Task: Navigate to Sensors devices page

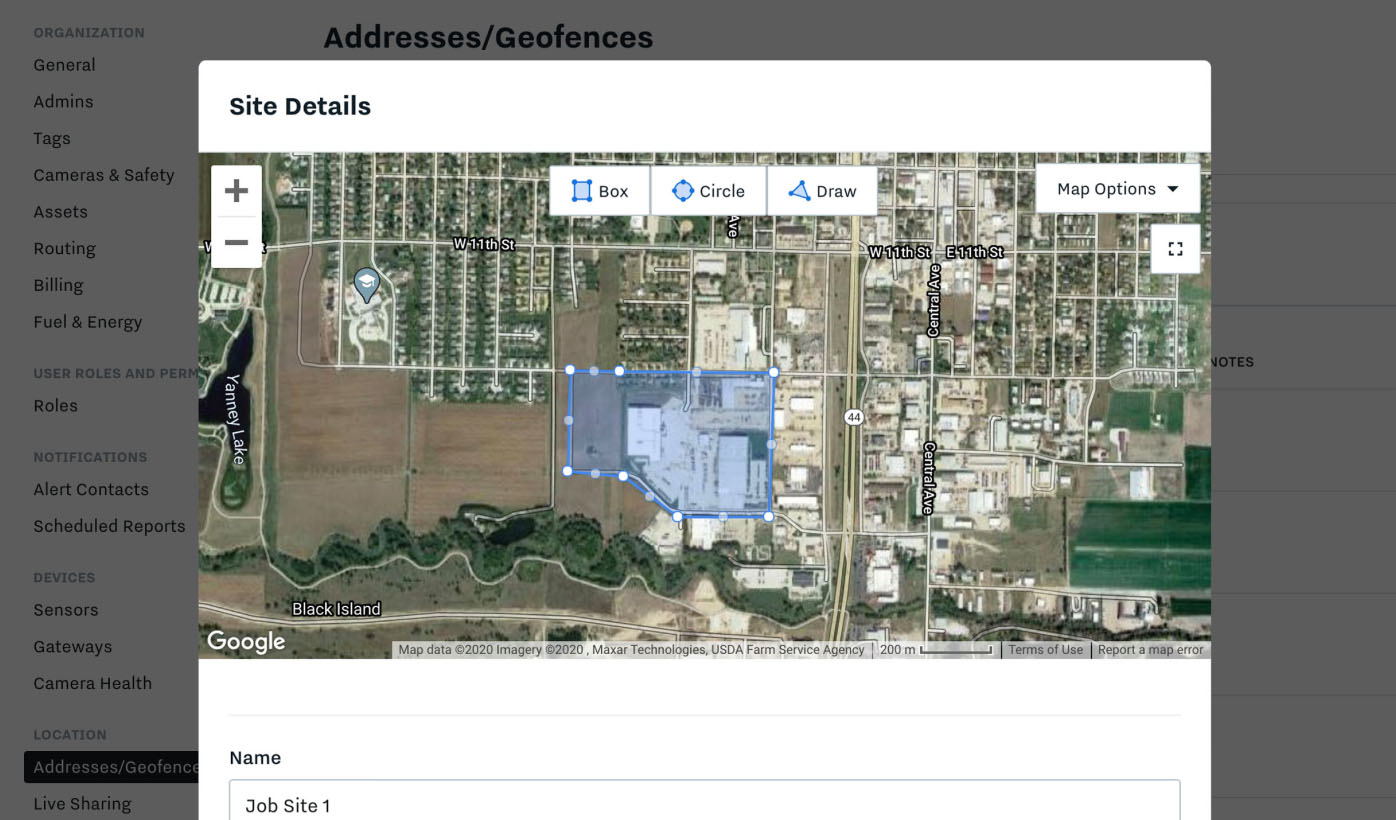Action: pos(66,610)
